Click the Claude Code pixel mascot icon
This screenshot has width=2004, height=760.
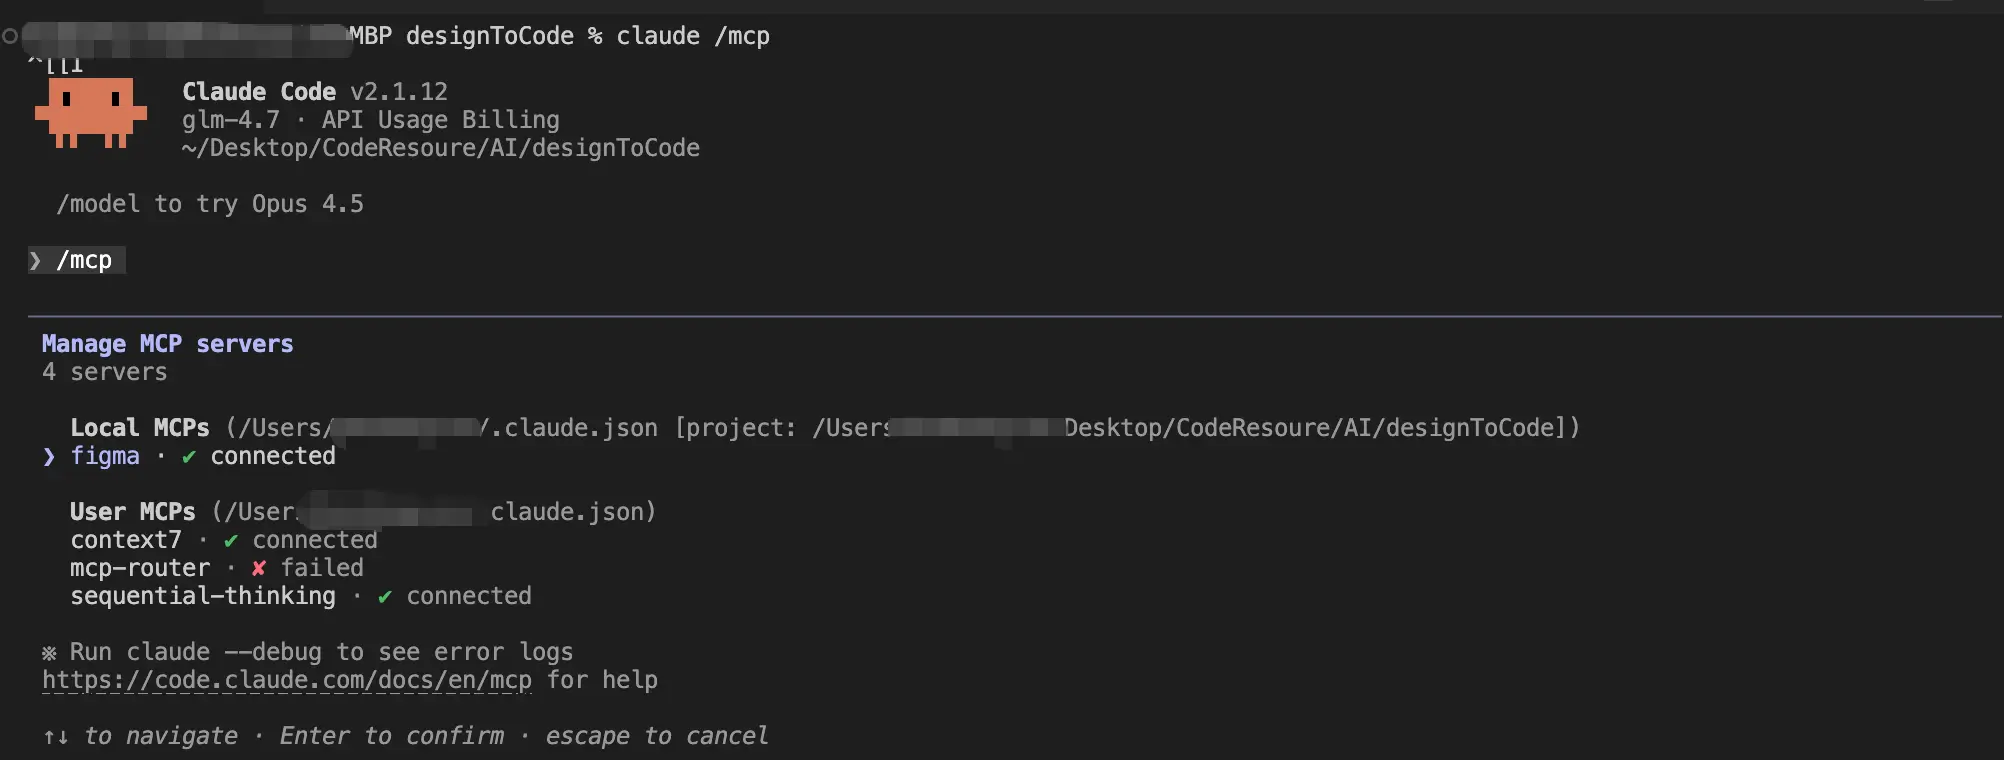coord(91,112)
